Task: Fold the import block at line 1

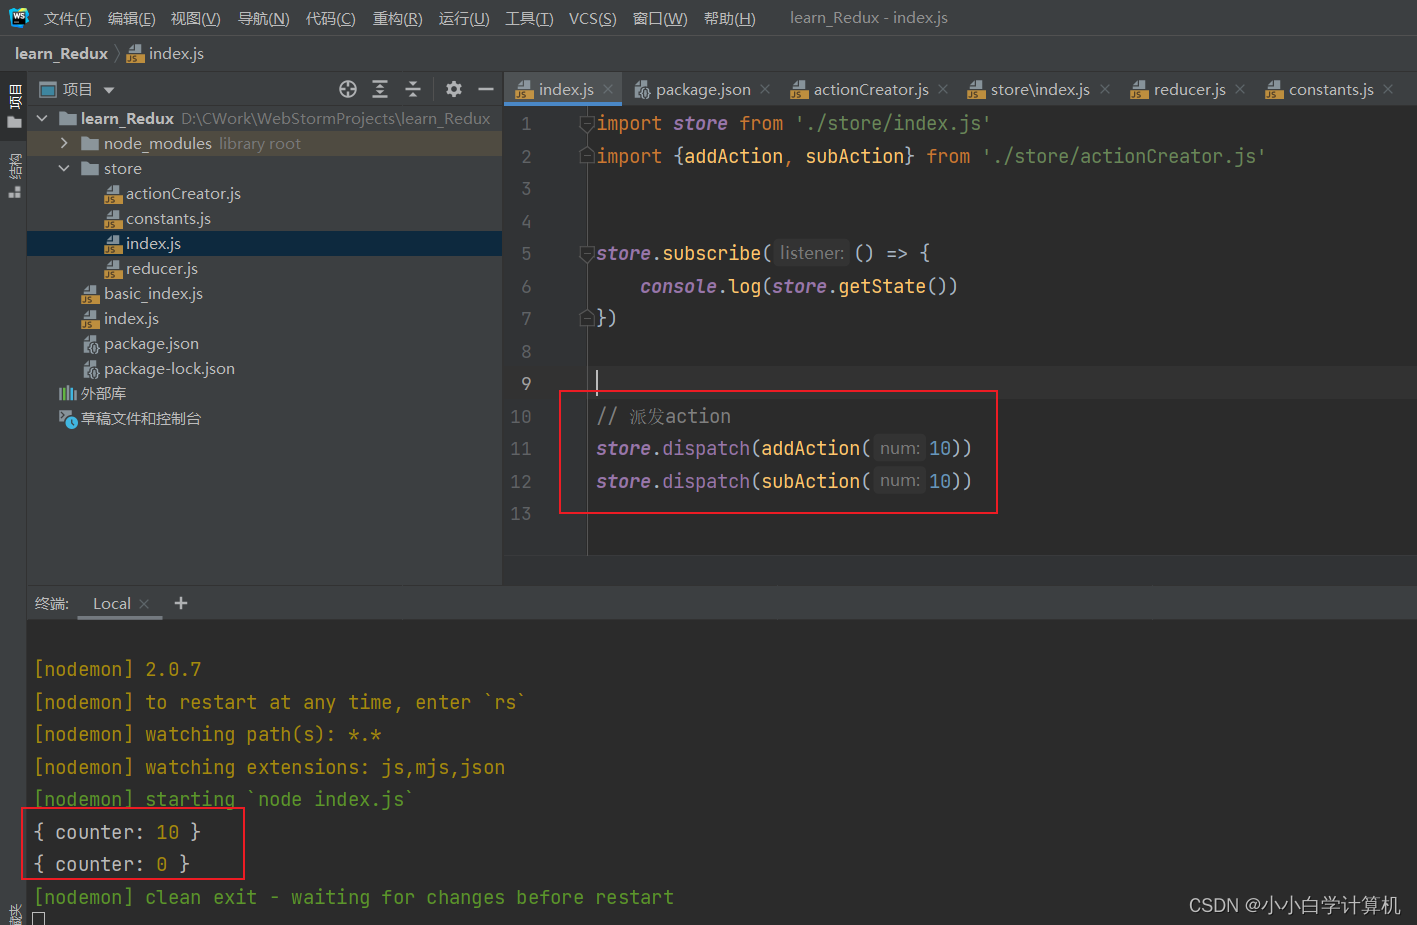Action: click(x=587, y=124)
